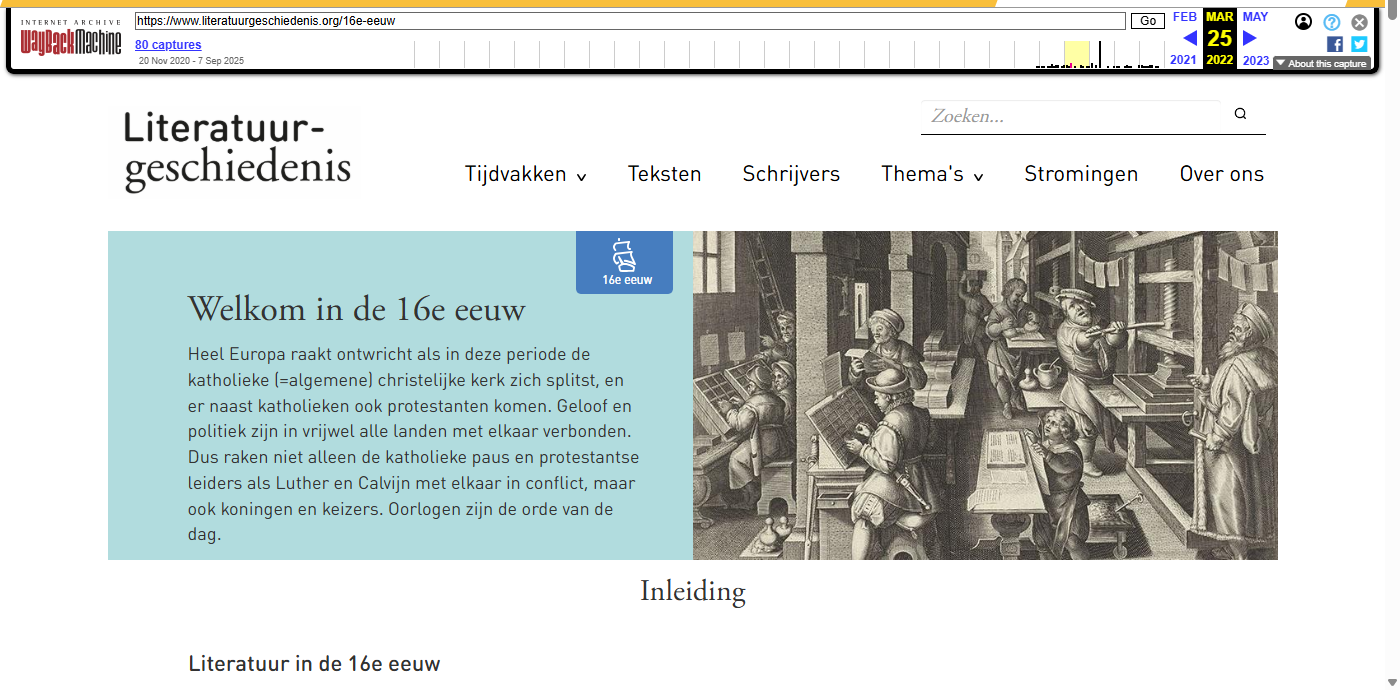1400x690 pixels.
Task: Close the Wayback toolbar
Action: tap(1359, 22)
